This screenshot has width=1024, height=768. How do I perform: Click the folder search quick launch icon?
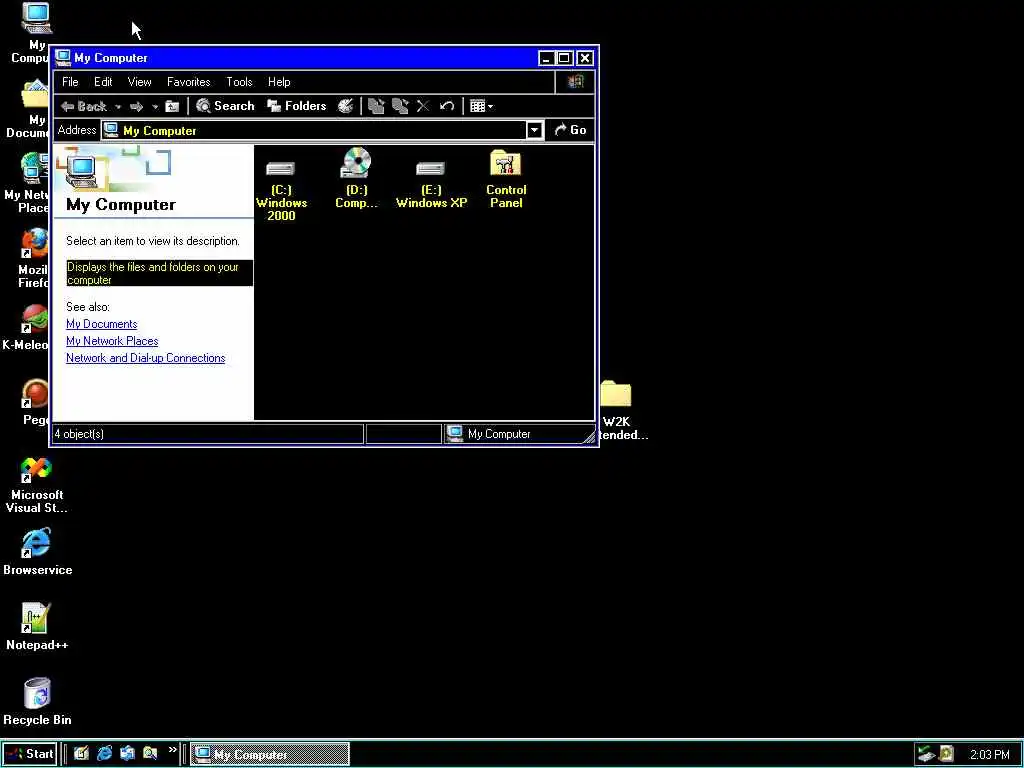pyautogui.click(x=150, y=754)
